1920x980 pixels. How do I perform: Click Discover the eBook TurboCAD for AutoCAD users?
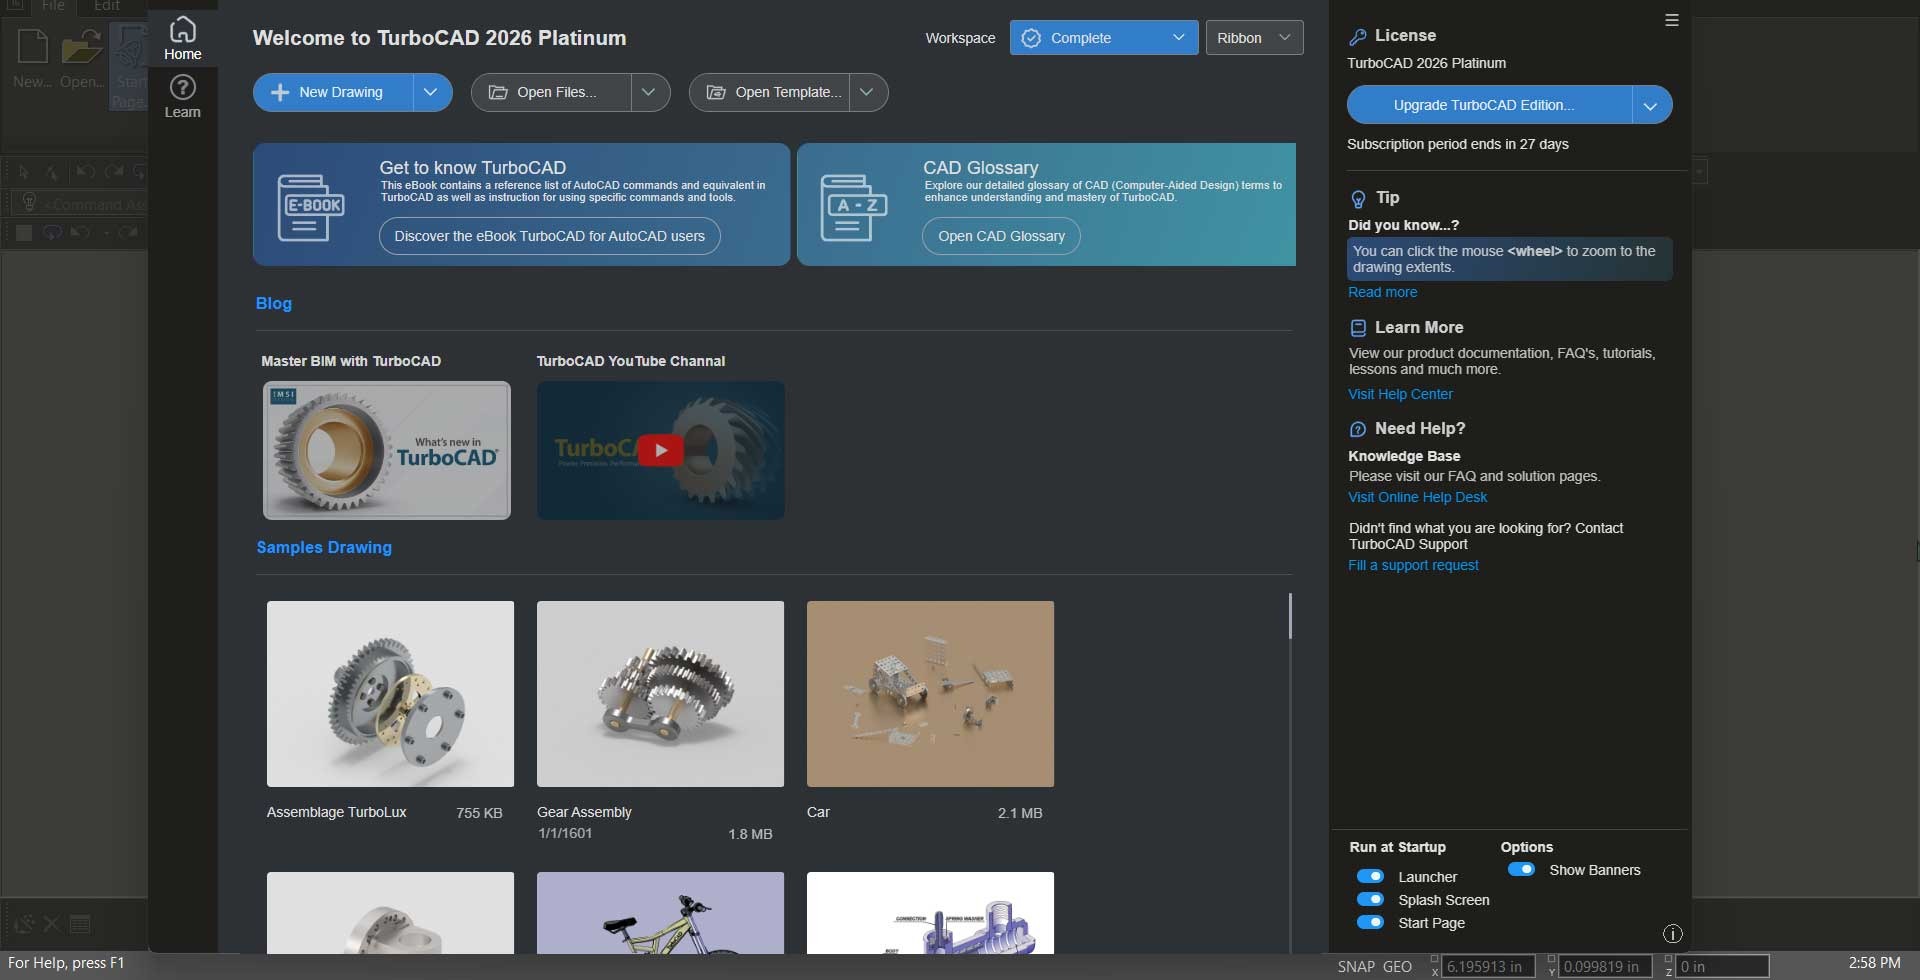pyautogui.click(x=549, y=236)
